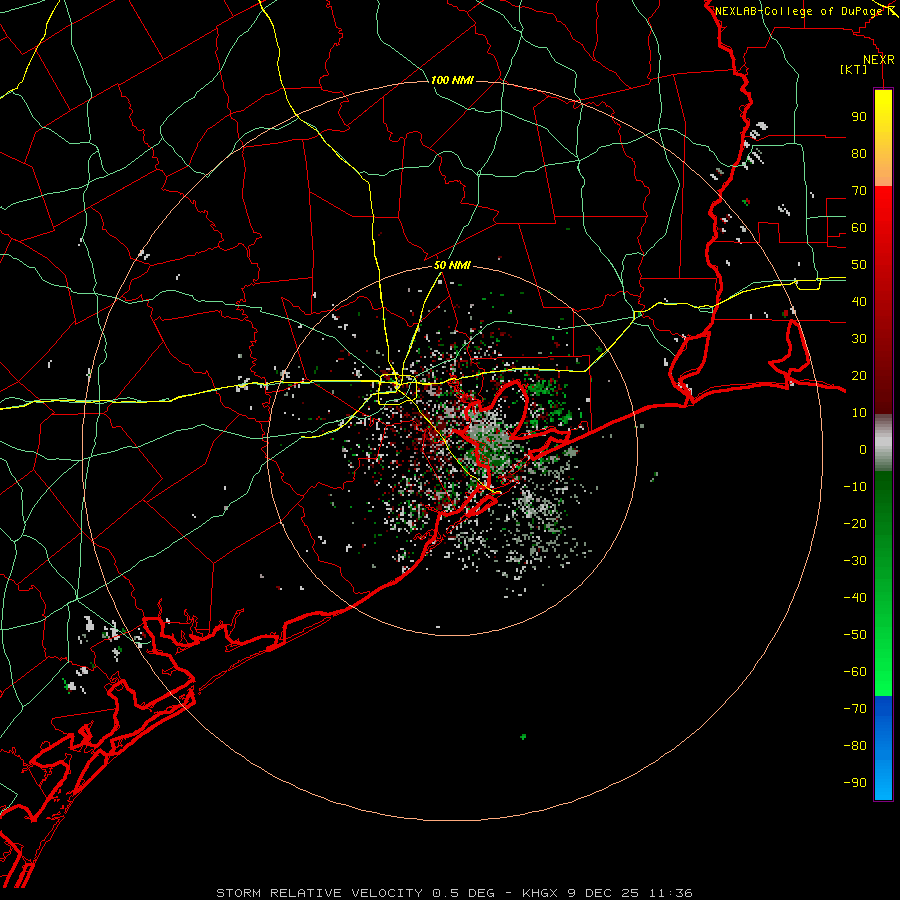Image resolution: width=900 pixels, height=900 pixels.
Task: Select the -50 value on velocity scale
Action: (x=855, y=635)
